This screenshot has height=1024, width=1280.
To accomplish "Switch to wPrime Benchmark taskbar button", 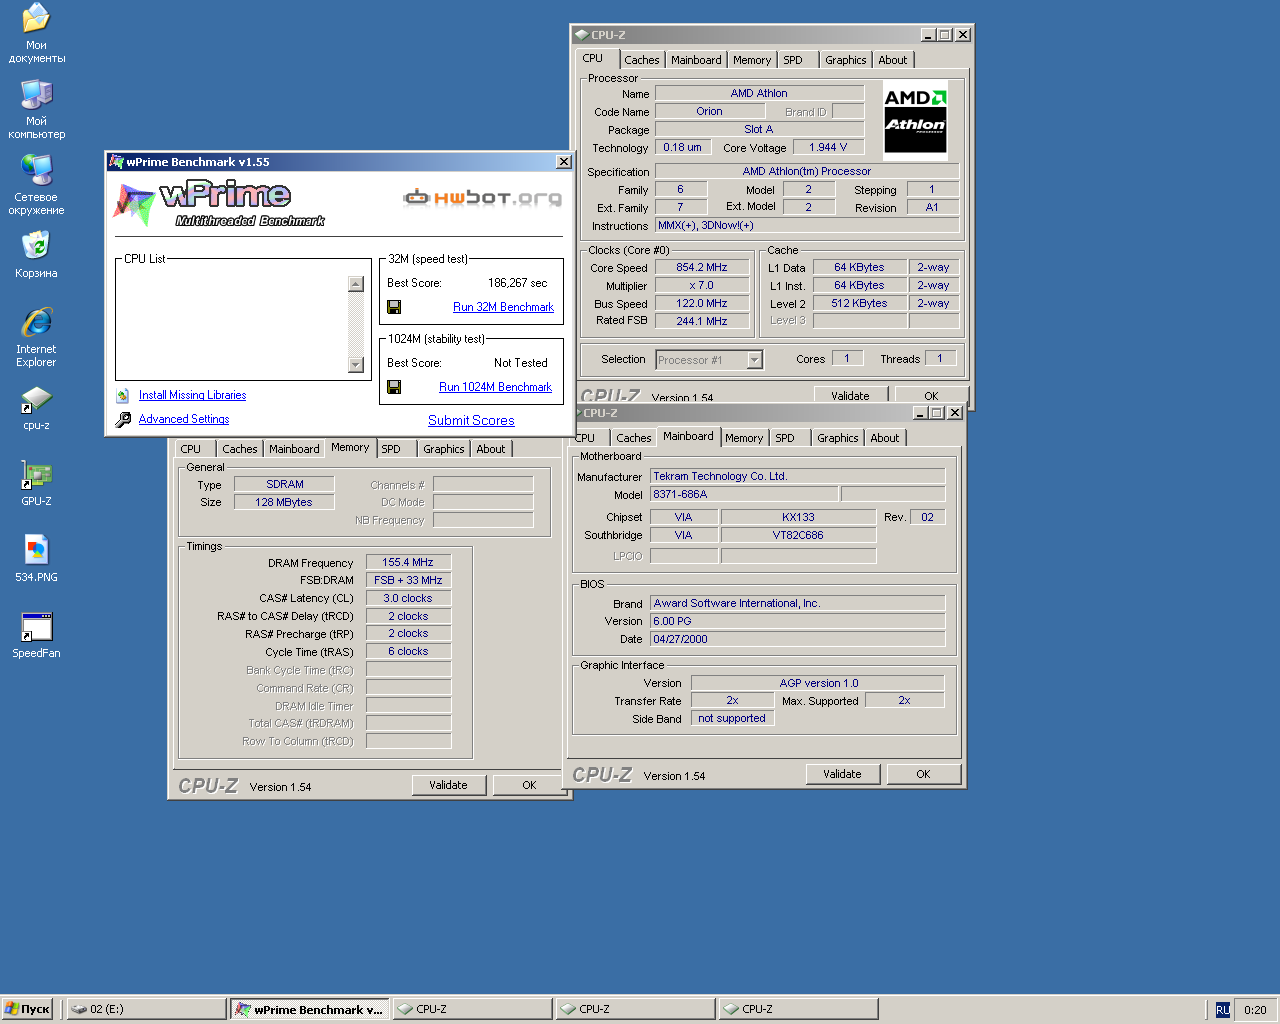I will pos(309,1009).
